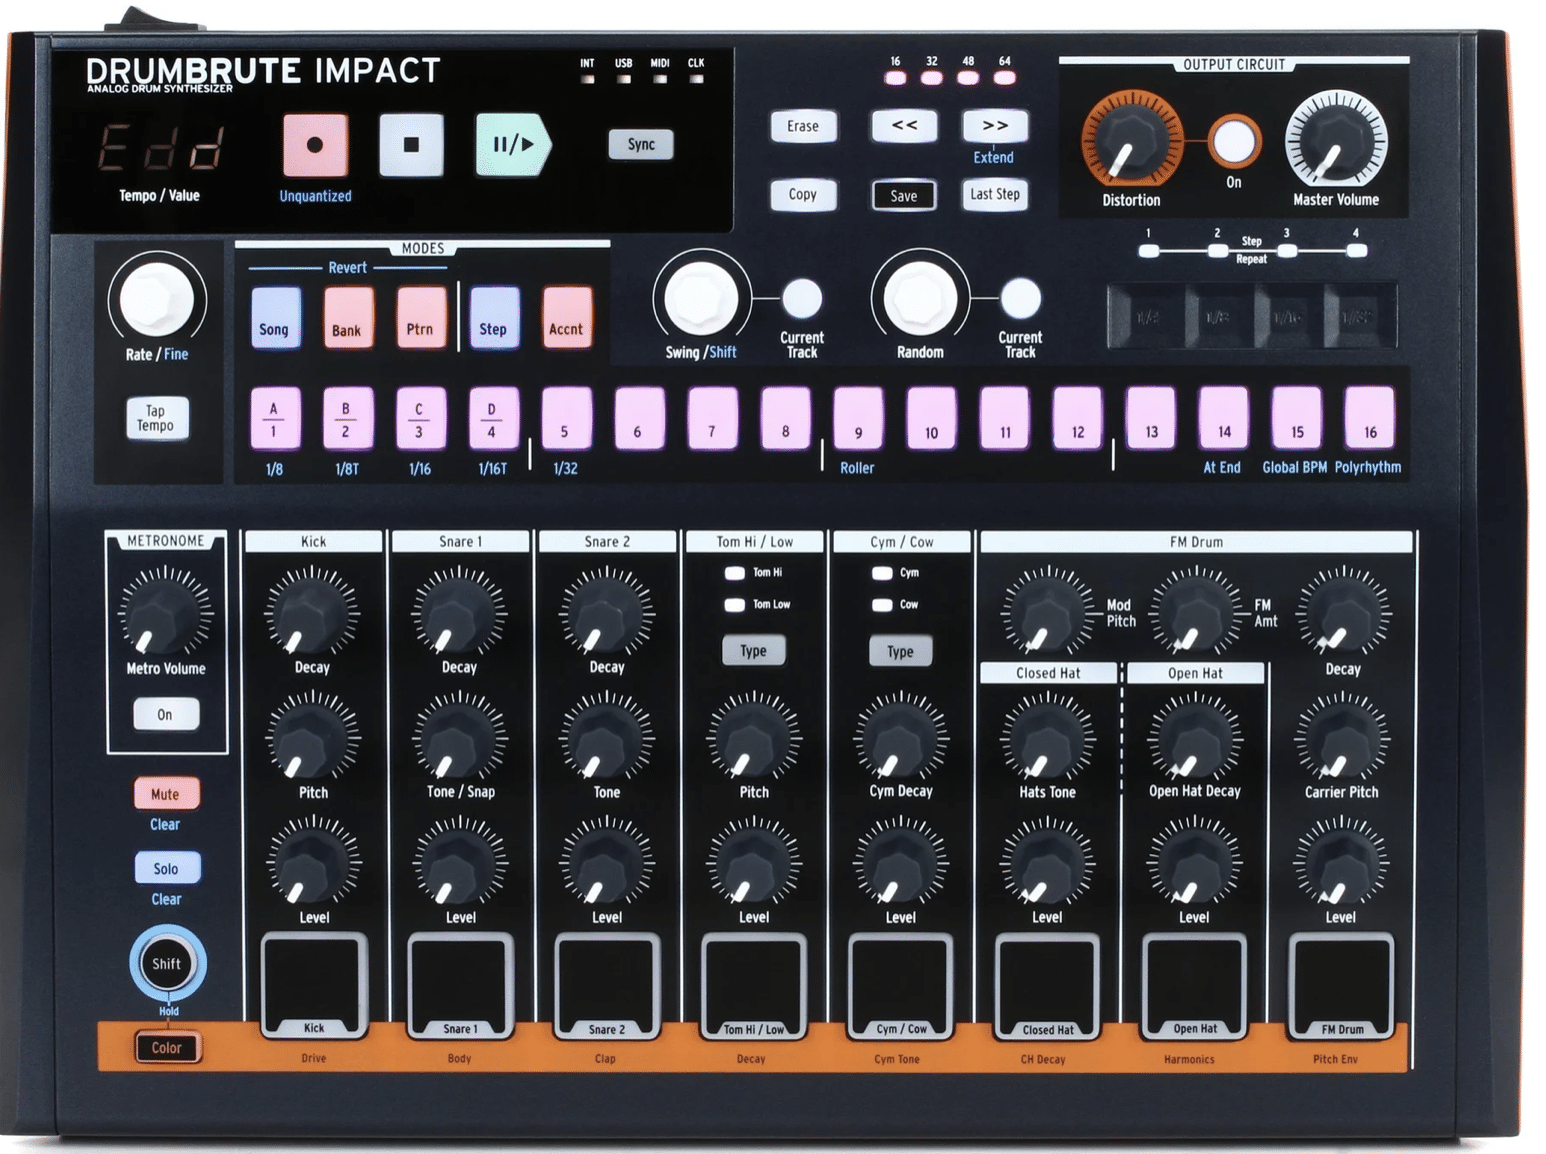
Task: Hit the Snare 2 pad
Action: pyautogui.click(x=607, y=986)
